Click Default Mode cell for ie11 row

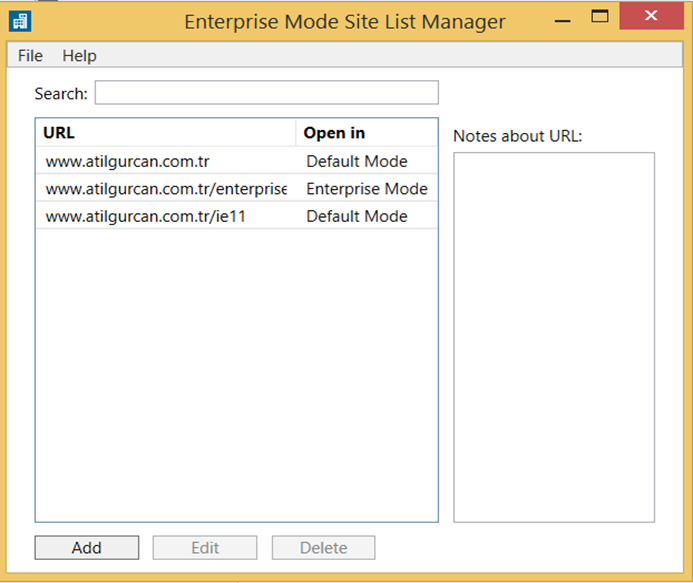pos(357,216)
